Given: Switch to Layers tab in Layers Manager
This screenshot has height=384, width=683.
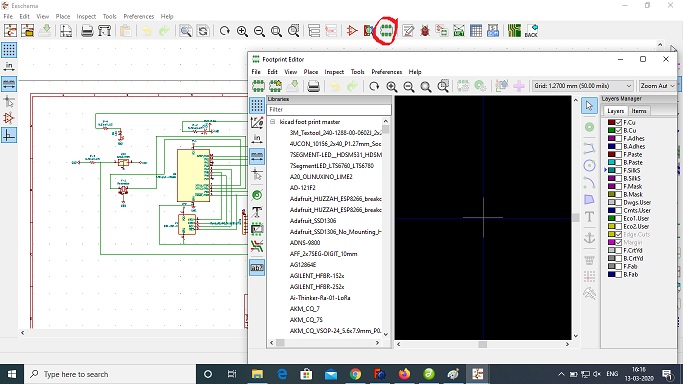Looking at the screenshot, I should pyautogui.click(x=615, y=111).
